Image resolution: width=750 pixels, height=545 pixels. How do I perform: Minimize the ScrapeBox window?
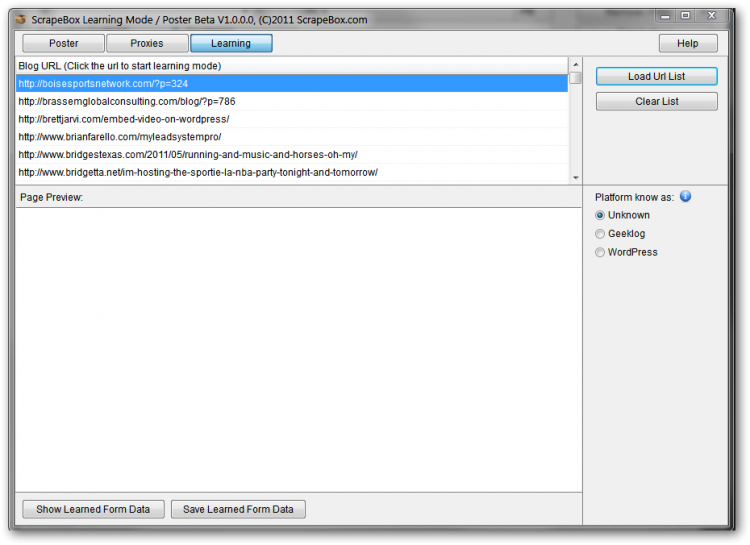[665, 16]
